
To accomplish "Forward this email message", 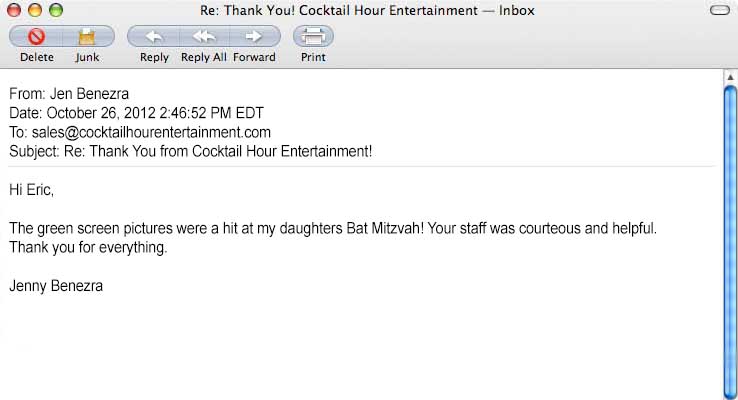I will coord(254,37).
